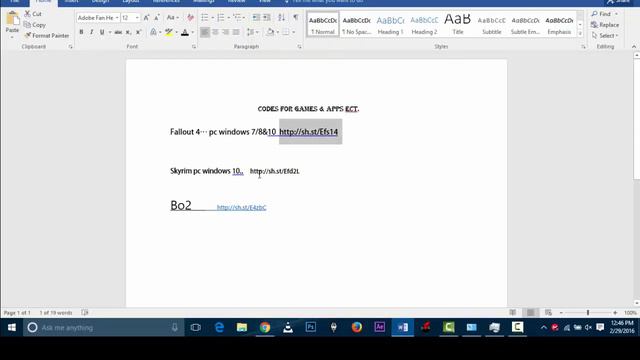Viewport: 640px width, 360px height.
Task: Click the proofing status icon in status bar
Action: pyautogui.click(x=84, y=313)
